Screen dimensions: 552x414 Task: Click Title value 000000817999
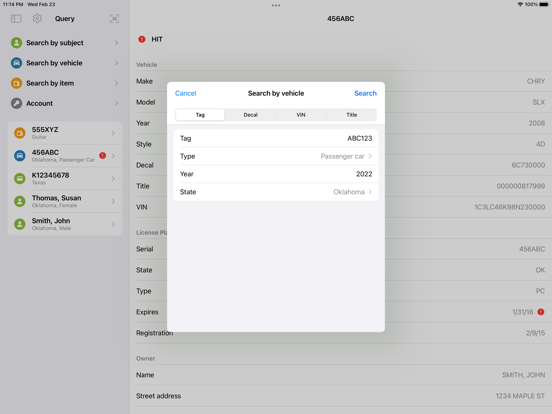(x=521, y=186)
